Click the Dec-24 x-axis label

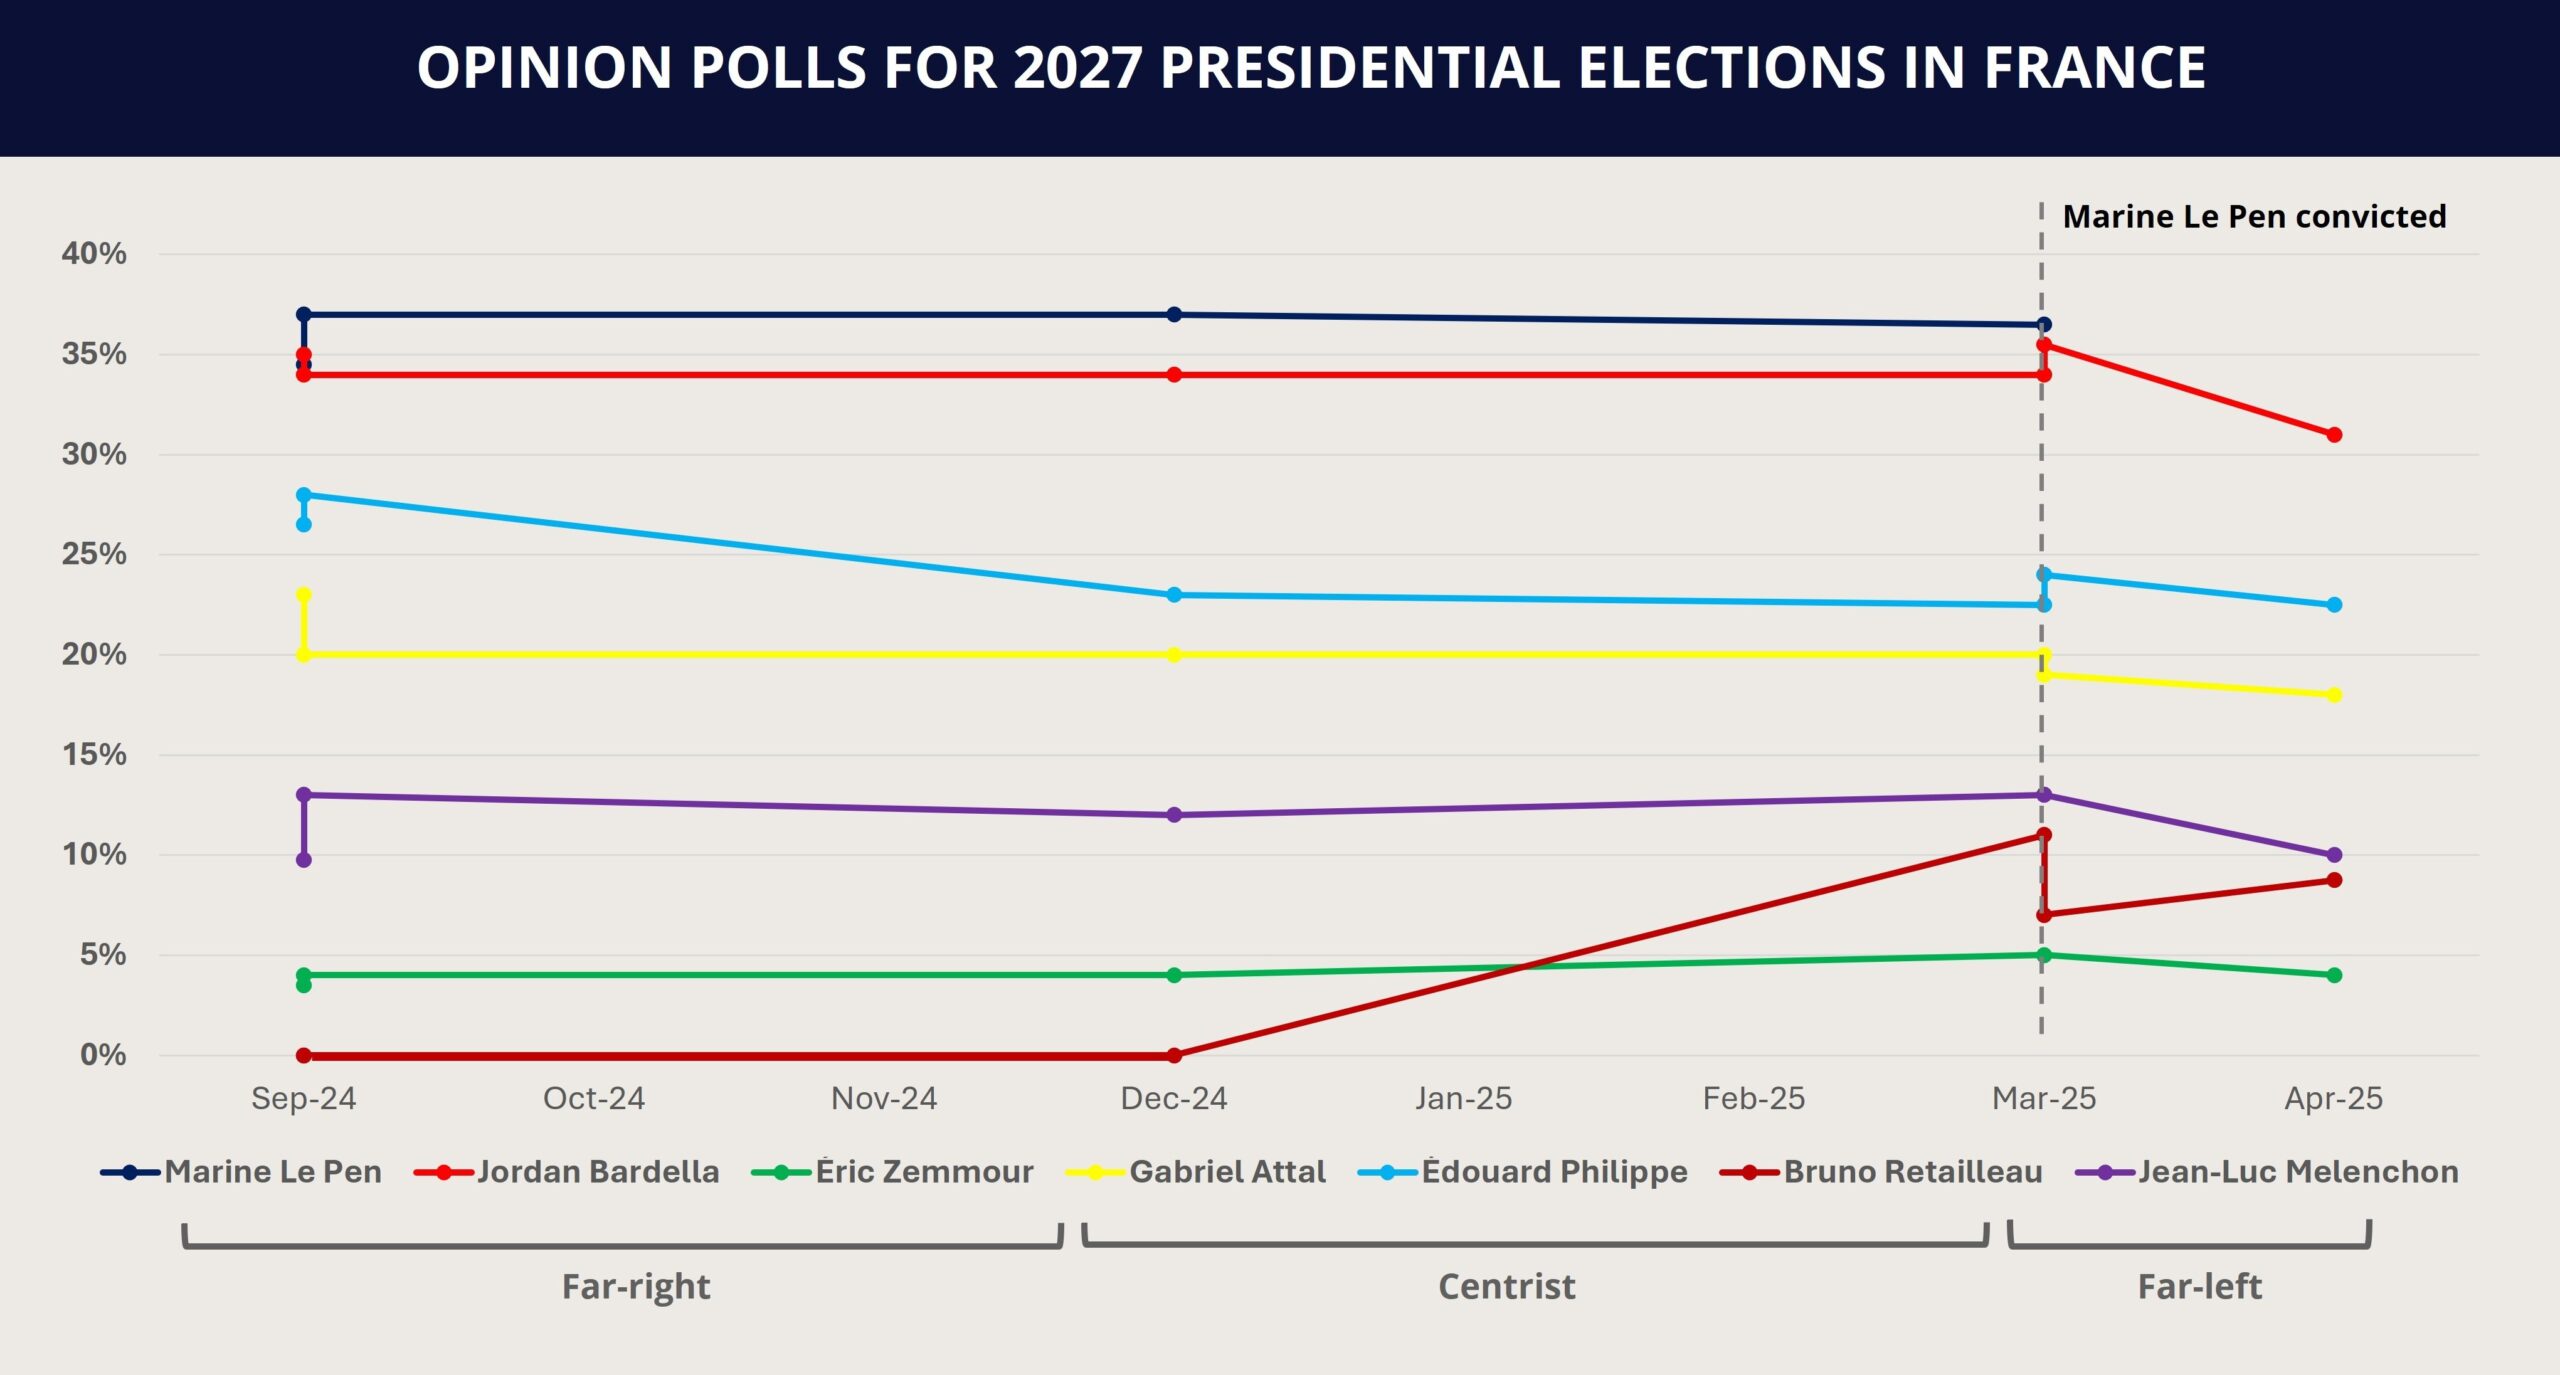click(1173, 1098)
